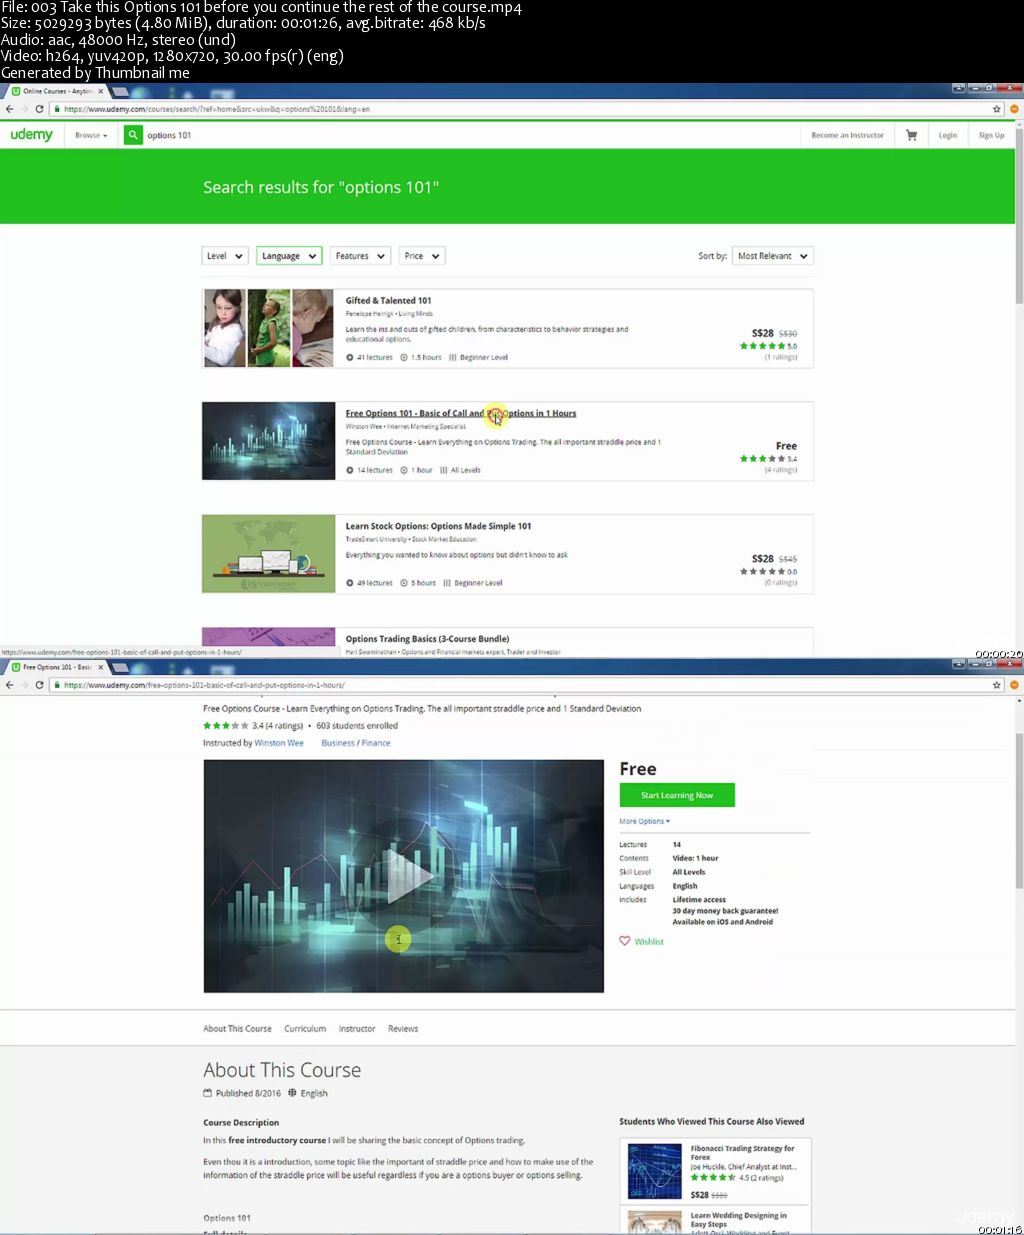Open Options Trading Basics (3-Course Bundle) title
Screen dimensions: 1024x1235
pyautogui.click(x=428, y=639)
